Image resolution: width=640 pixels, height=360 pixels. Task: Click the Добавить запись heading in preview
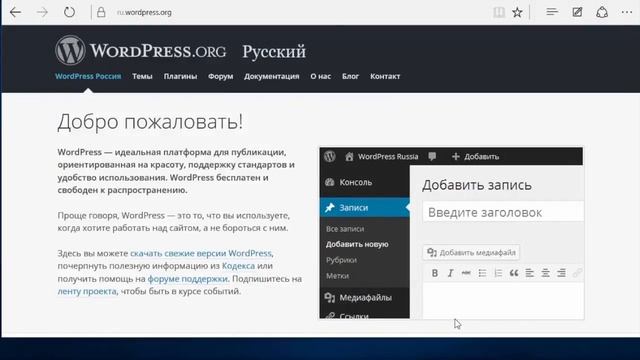[477, 185]
